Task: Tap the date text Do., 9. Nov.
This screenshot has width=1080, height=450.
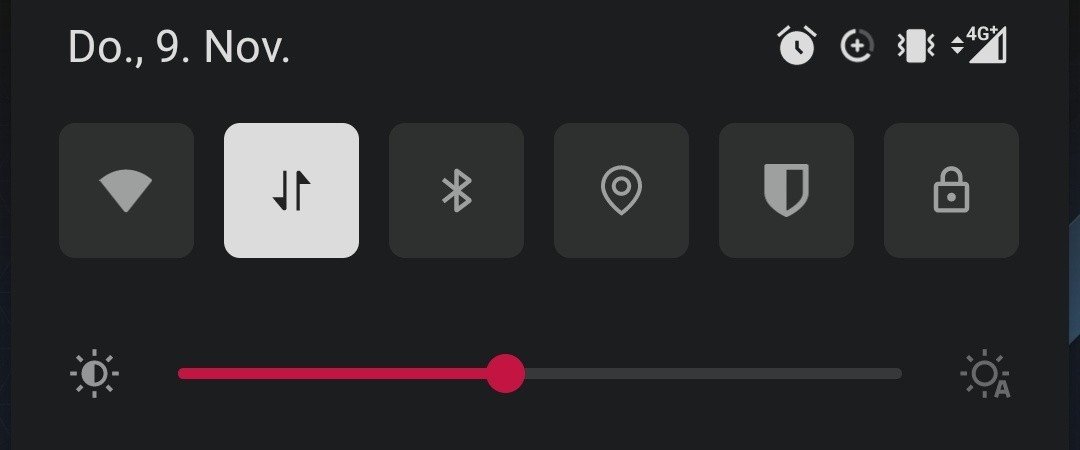Action: (x=179, y=48)
